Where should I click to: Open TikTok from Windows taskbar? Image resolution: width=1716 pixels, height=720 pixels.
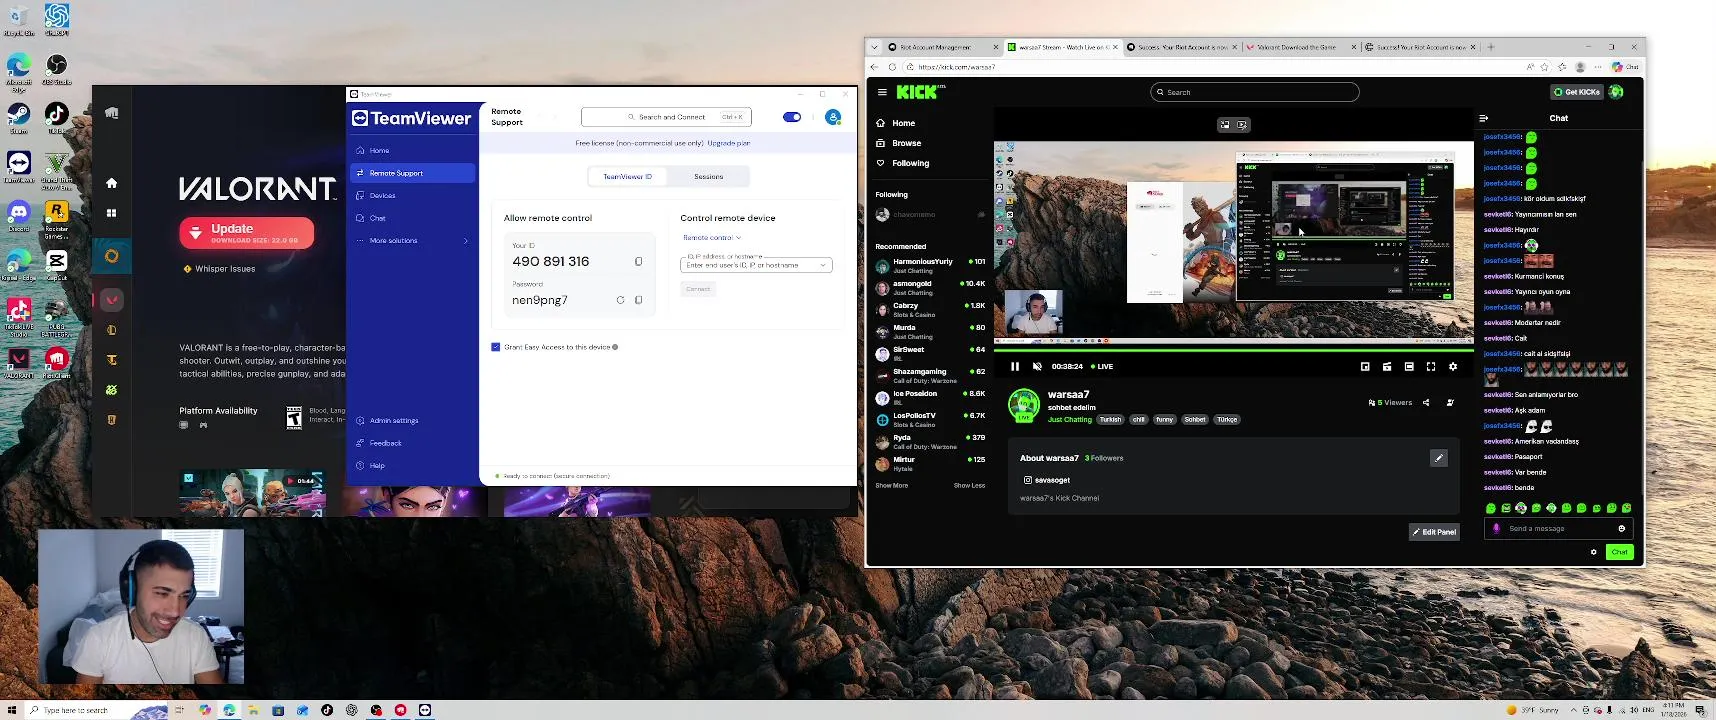[327, 710]
